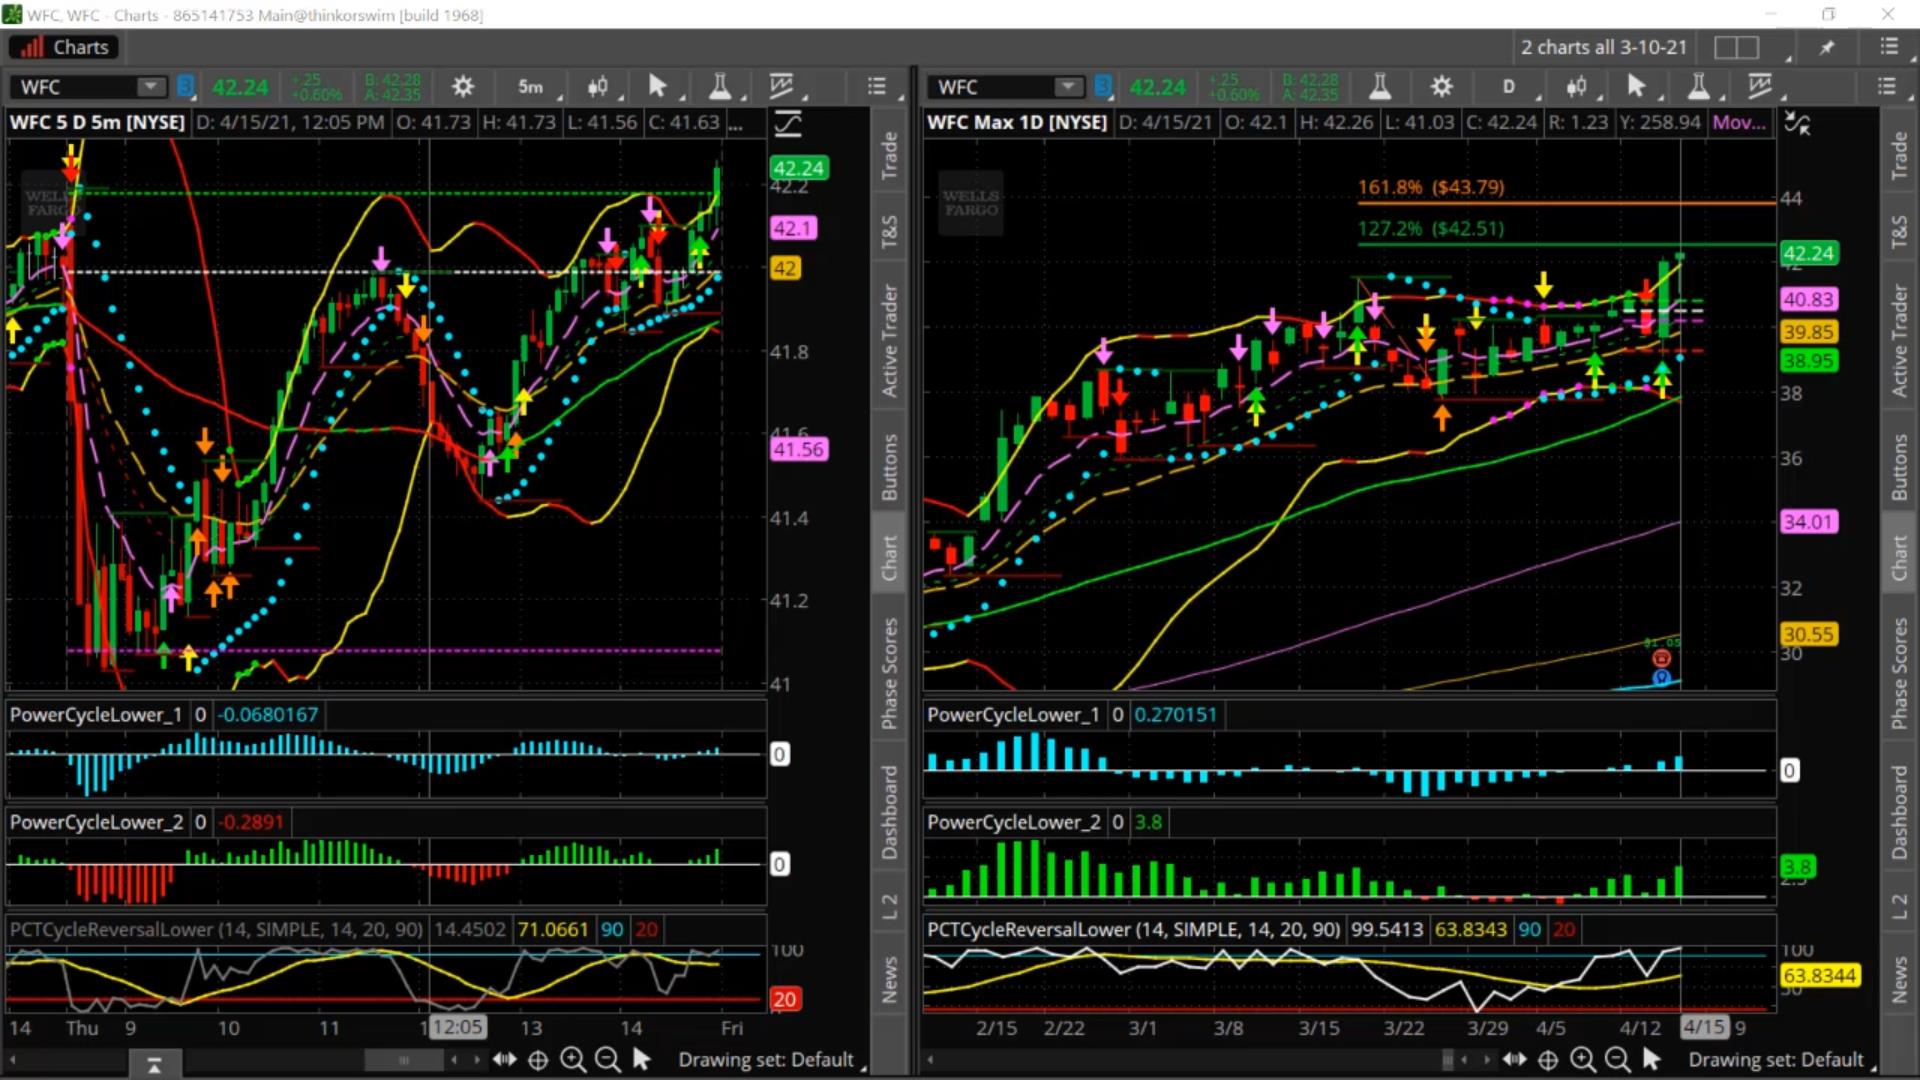Click left chart crosshair icon
This screenshot has width=1920, height=1080.
[538, 1060]
